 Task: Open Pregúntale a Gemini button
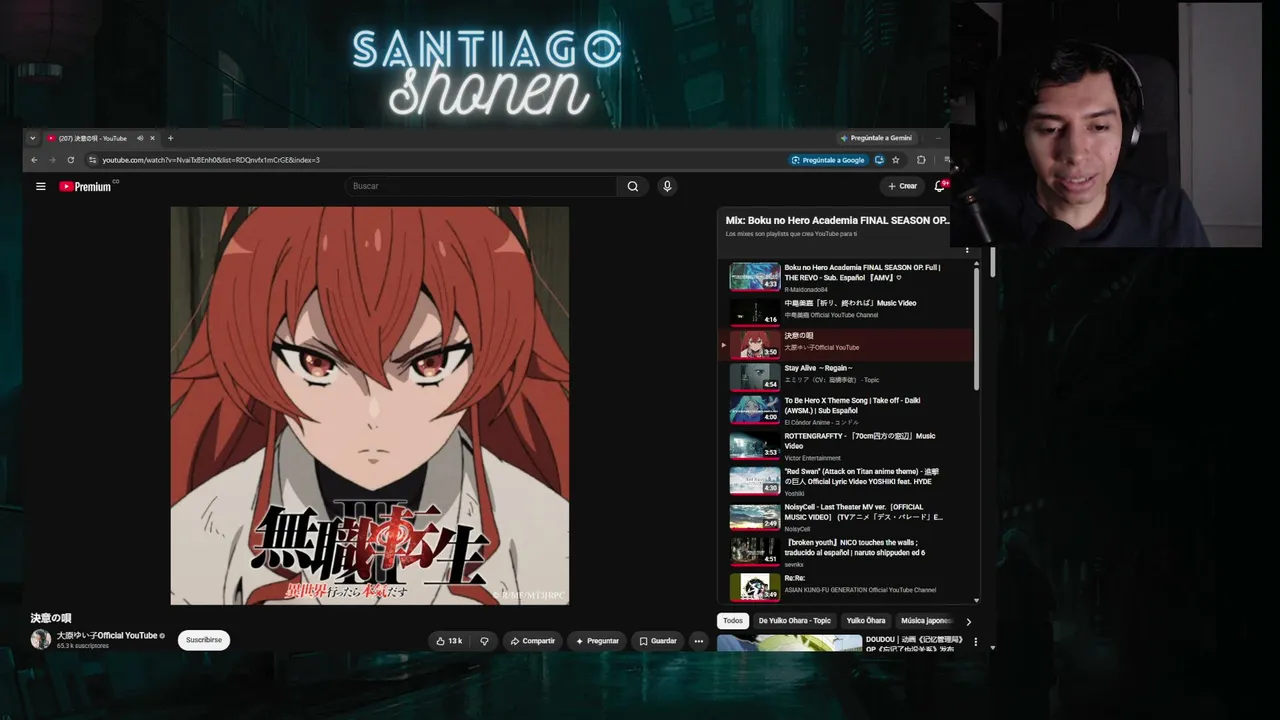click(x=876, y=138)
